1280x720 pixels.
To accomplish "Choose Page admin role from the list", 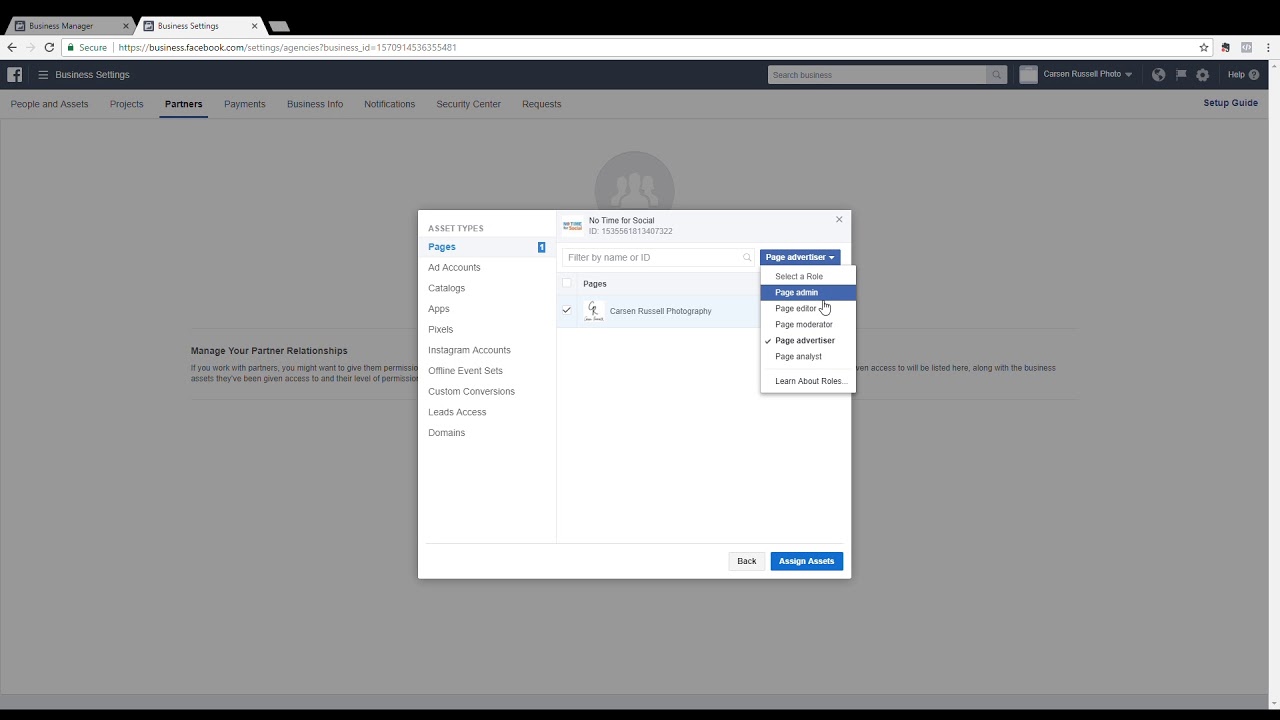I will pyautogui.click(x=808, y=293).
